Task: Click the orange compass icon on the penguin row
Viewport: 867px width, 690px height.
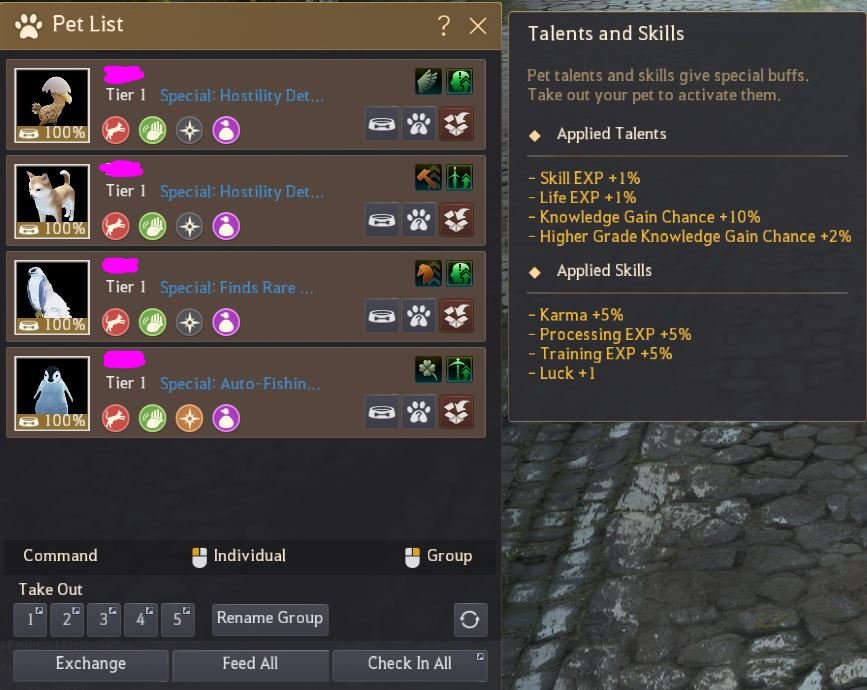Action: (x=190, y=418)
